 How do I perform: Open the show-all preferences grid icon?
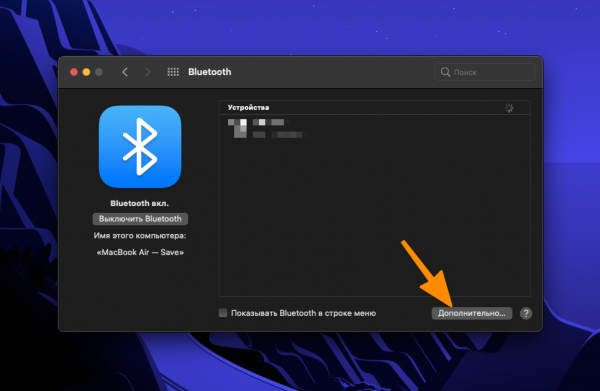click(173, 72)
